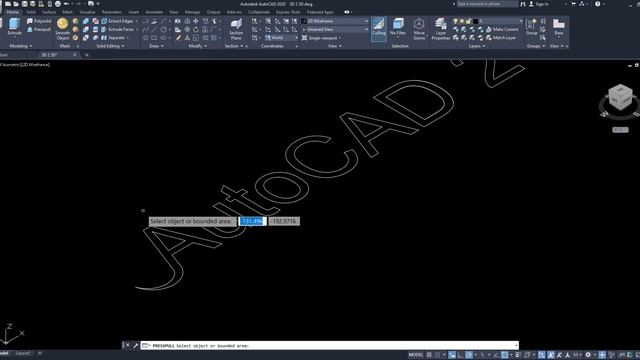Open the World UCS dropdown
640x360 pixels.
(281, 38)
